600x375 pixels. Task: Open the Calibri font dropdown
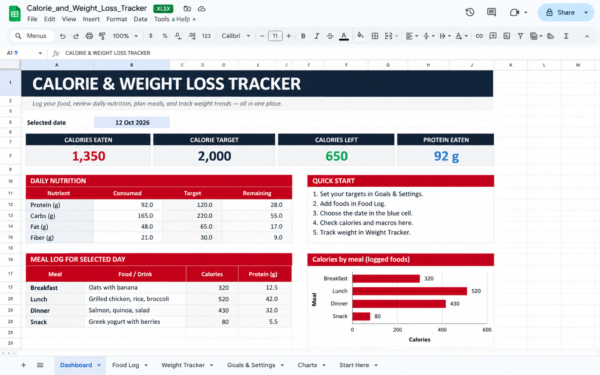236,36
